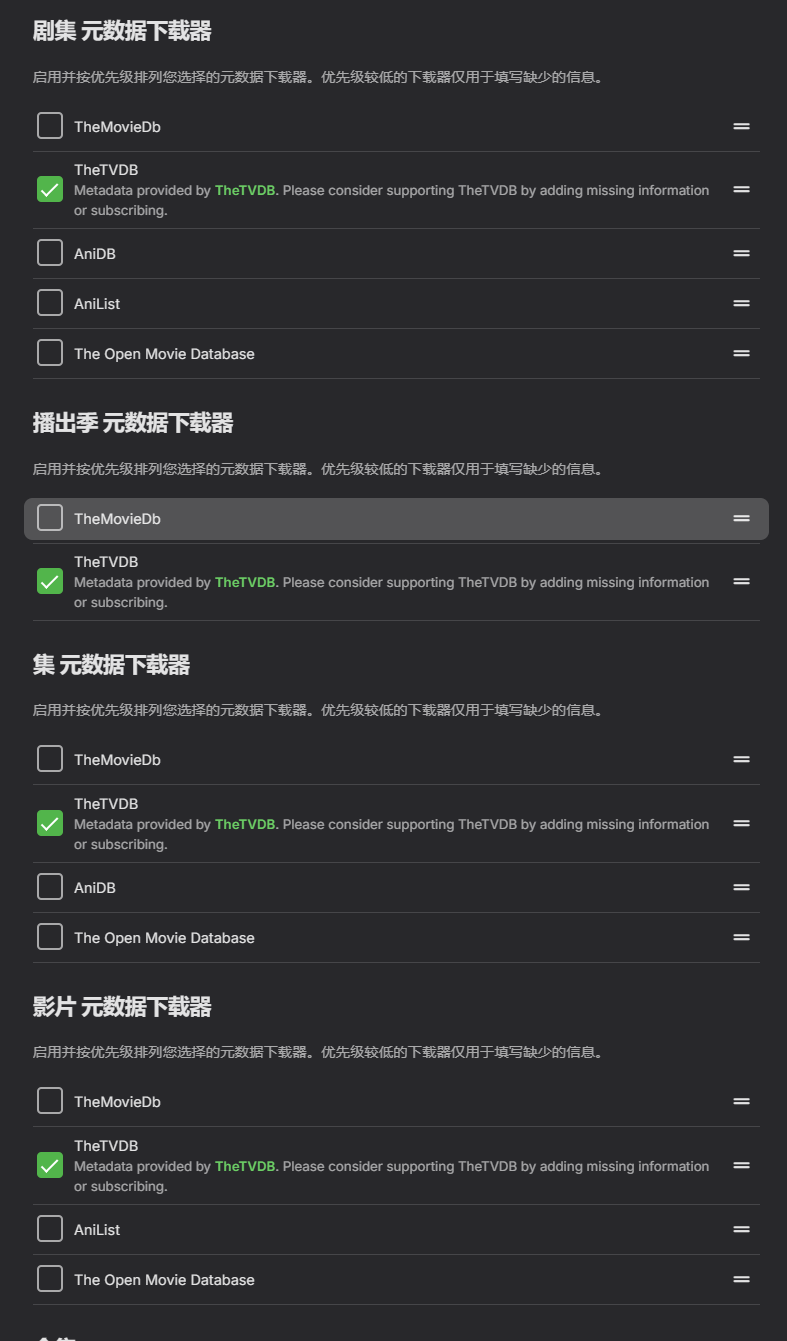Click drag handle for AniDB in 集 section
The width and height of the screenshot is (787, 1341).
(x=741, y=887)
